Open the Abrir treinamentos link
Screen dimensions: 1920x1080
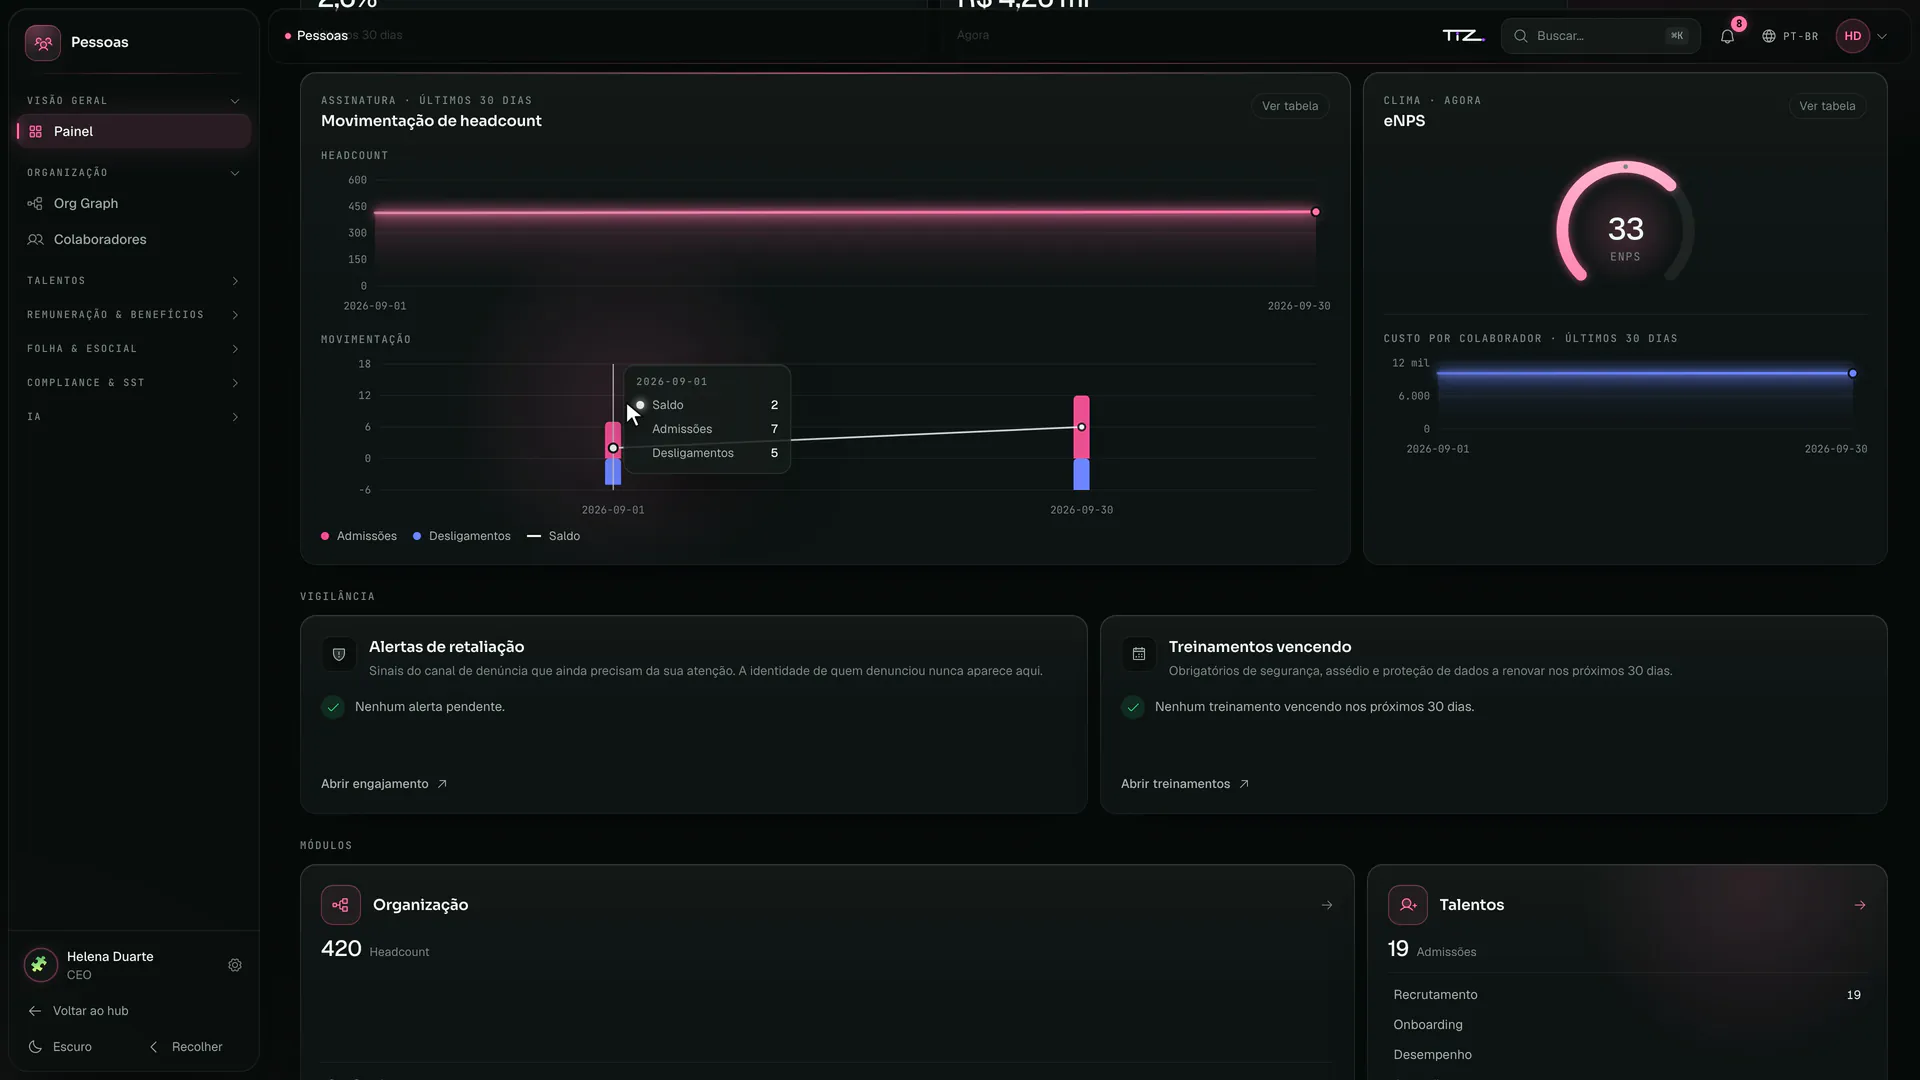[x=1185, y=784]
